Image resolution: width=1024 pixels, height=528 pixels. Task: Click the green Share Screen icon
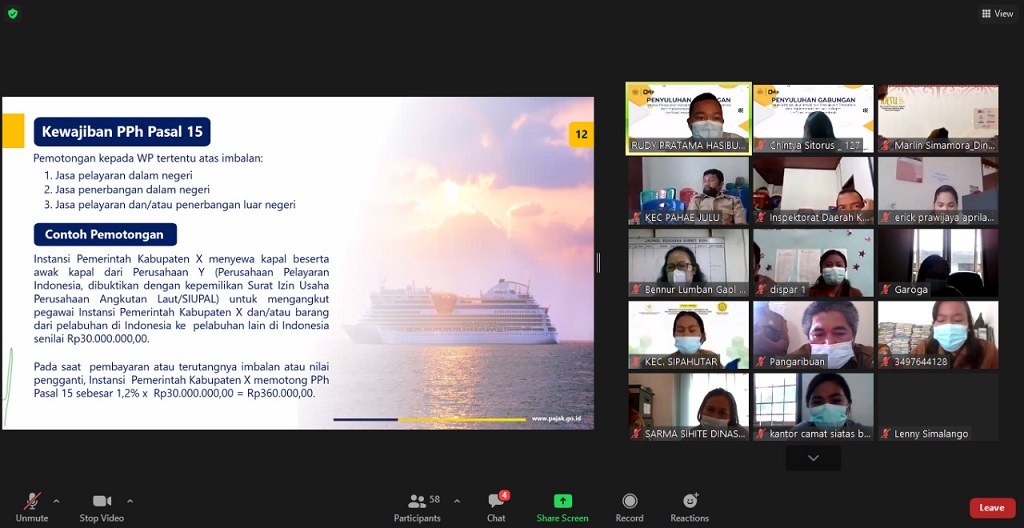[562, 501]
